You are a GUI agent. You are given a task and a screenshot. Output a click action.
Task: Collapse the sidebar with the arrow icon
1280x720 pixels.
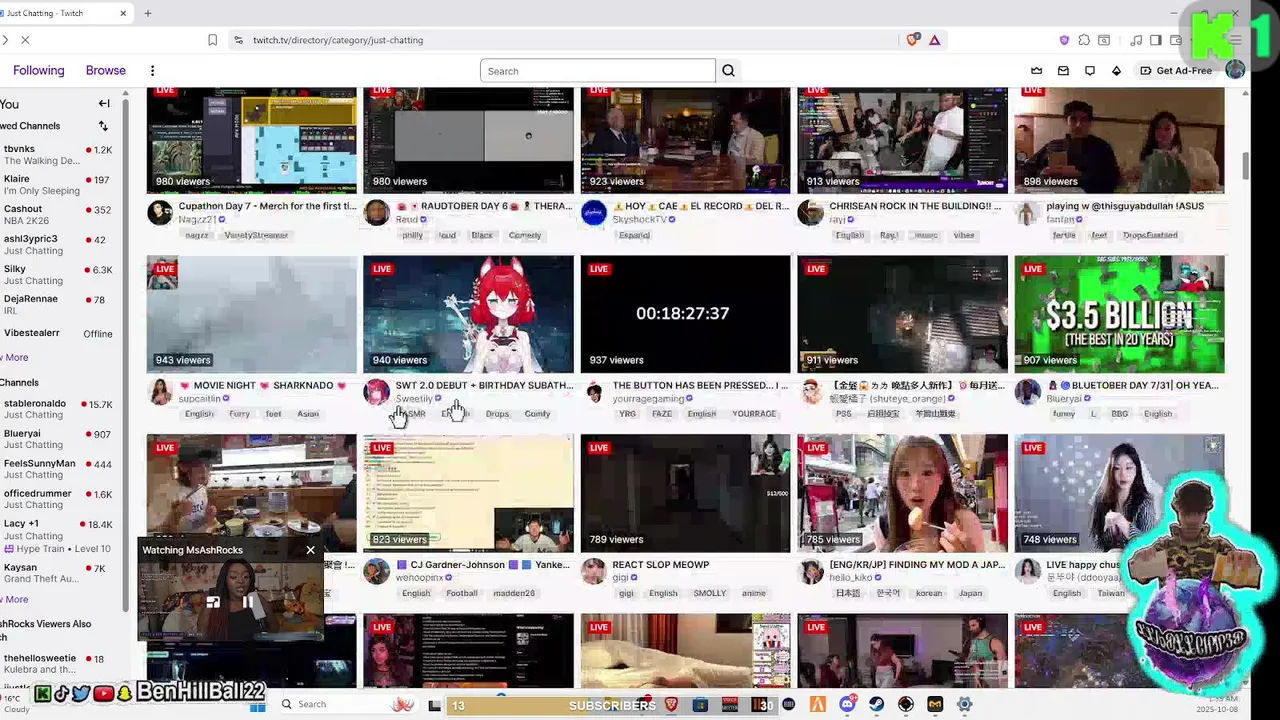(104, 103)
